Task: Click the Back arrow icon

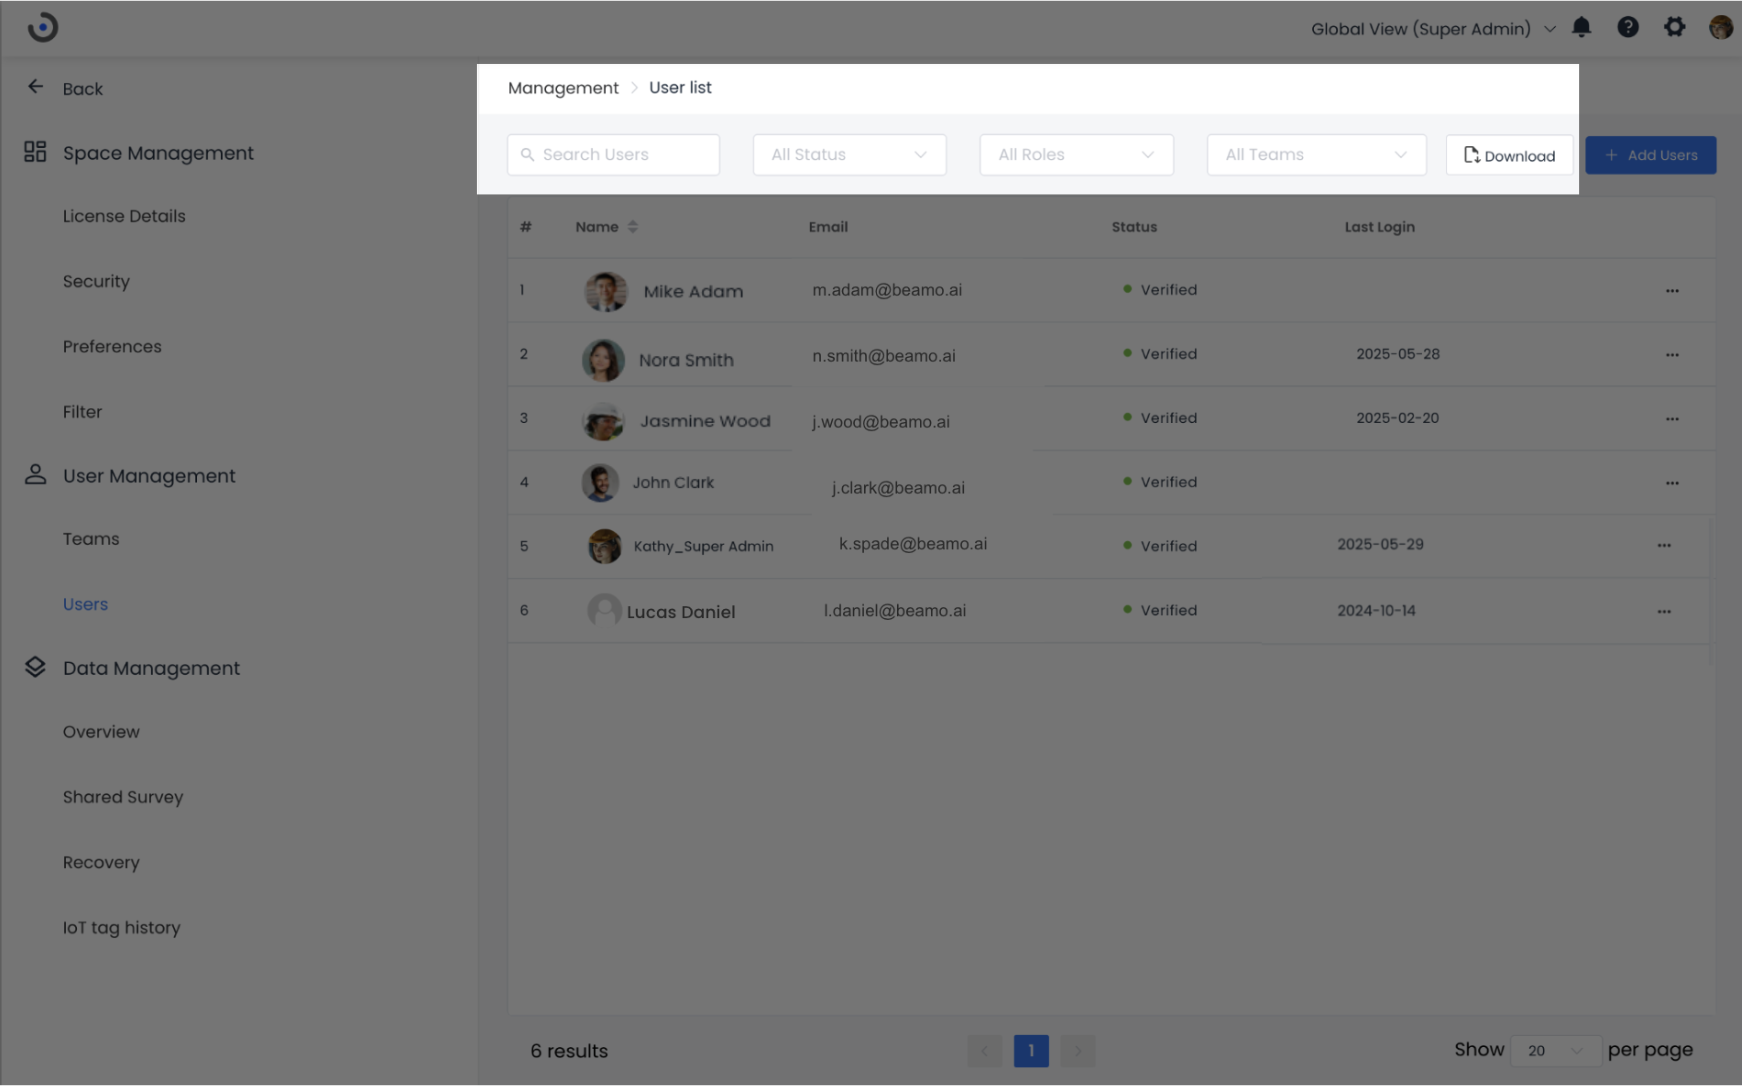Action: click(x=36, y=87)
